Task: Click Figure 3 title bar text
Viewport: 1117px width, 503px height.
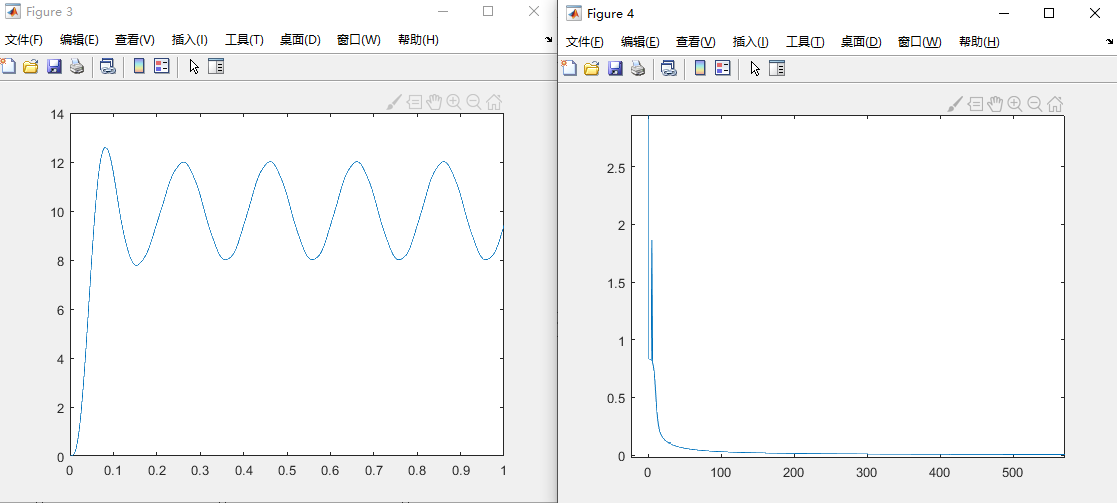Action: pyautogui.click(x=49, y=12)
